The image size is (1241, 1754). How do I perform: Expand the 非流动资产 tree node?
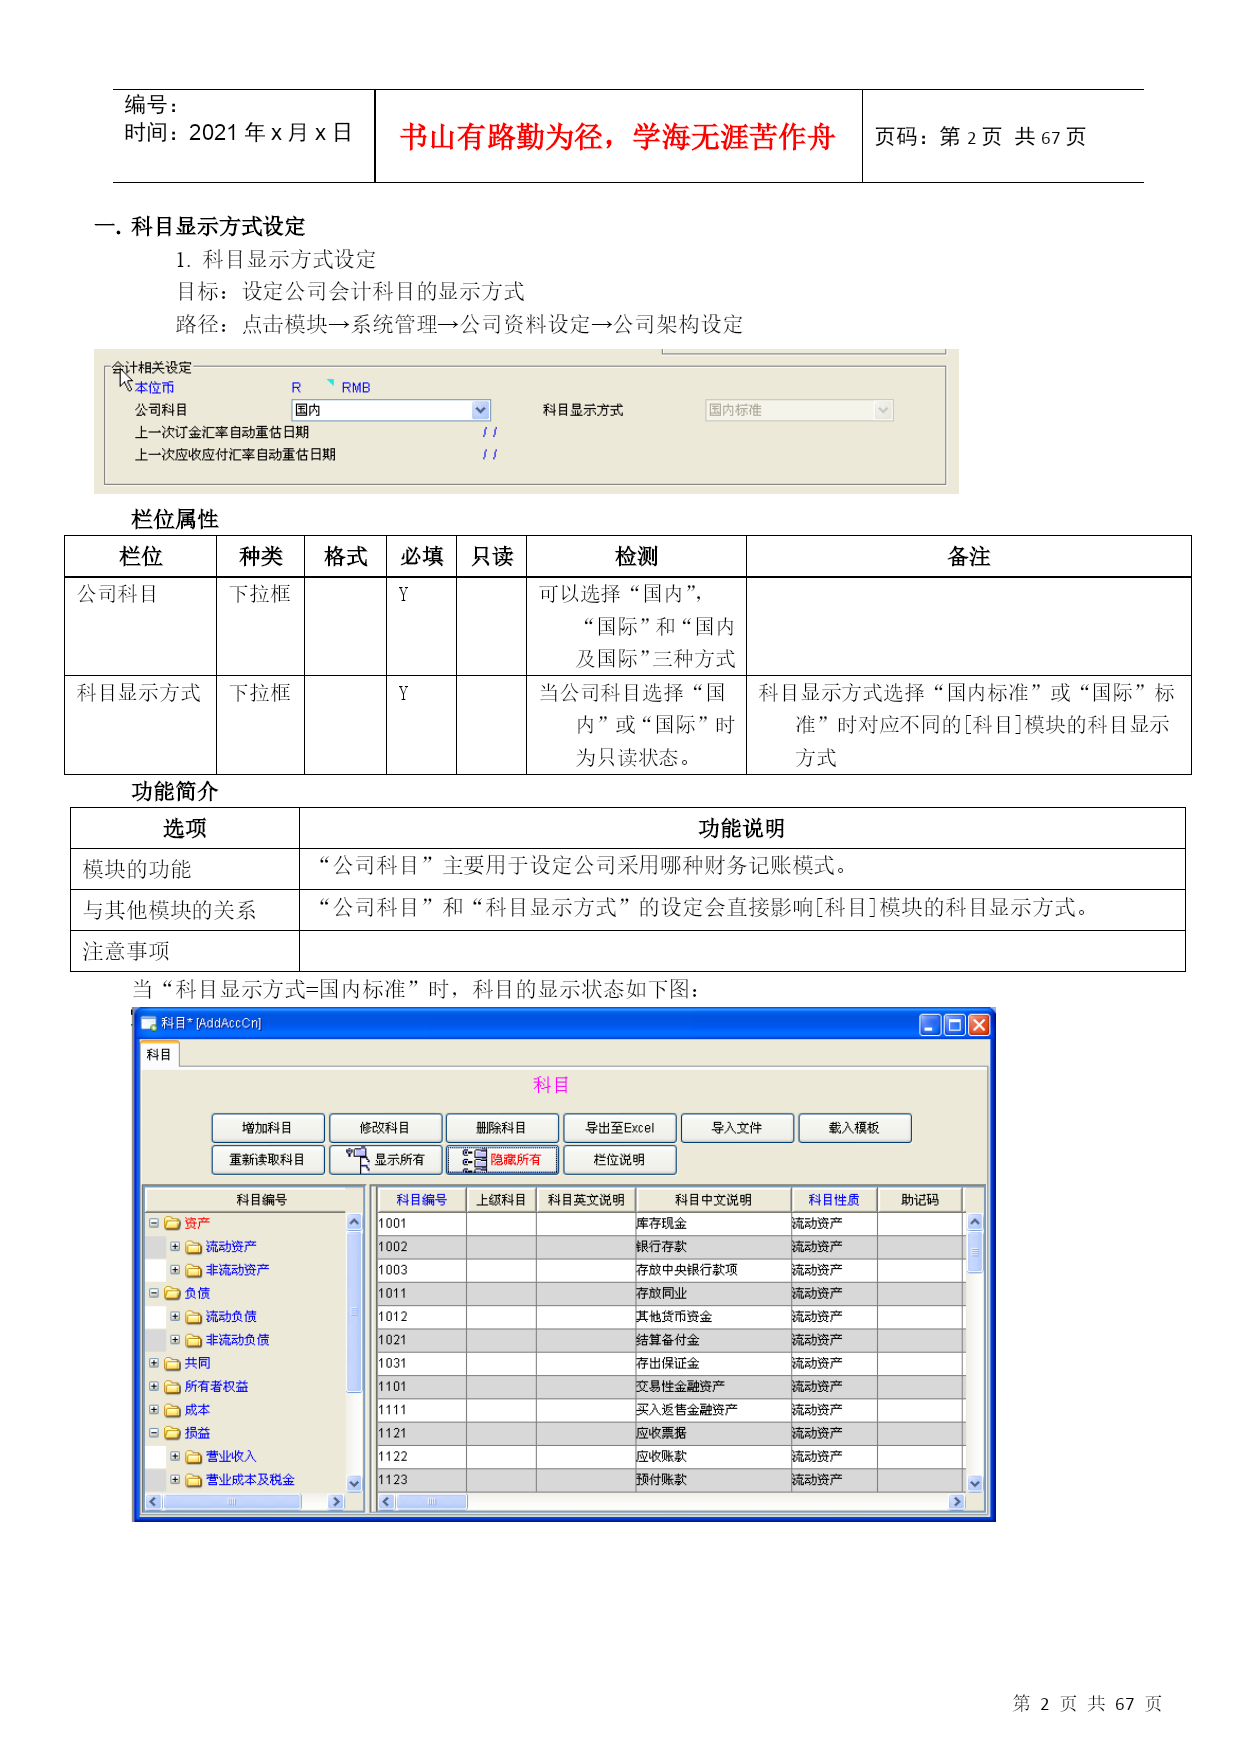coord(175,1270)
